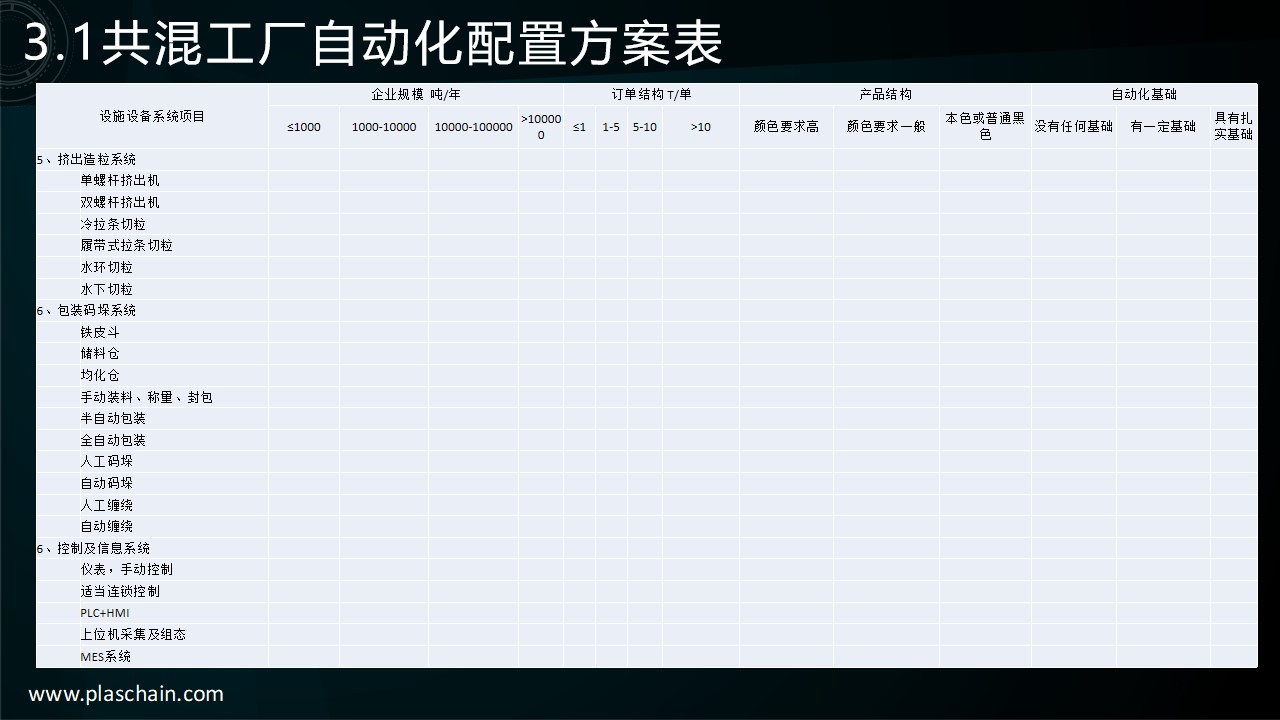Select the 5、挤出造粒系统 section row

coord(87,160)
